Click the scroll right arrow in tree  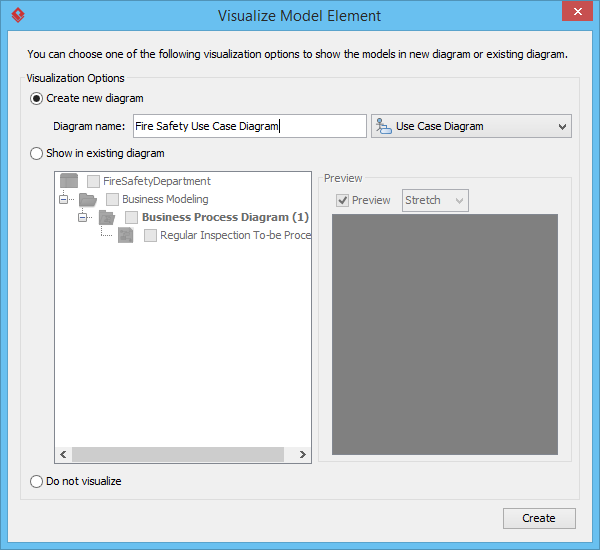[x=303, y=454]
